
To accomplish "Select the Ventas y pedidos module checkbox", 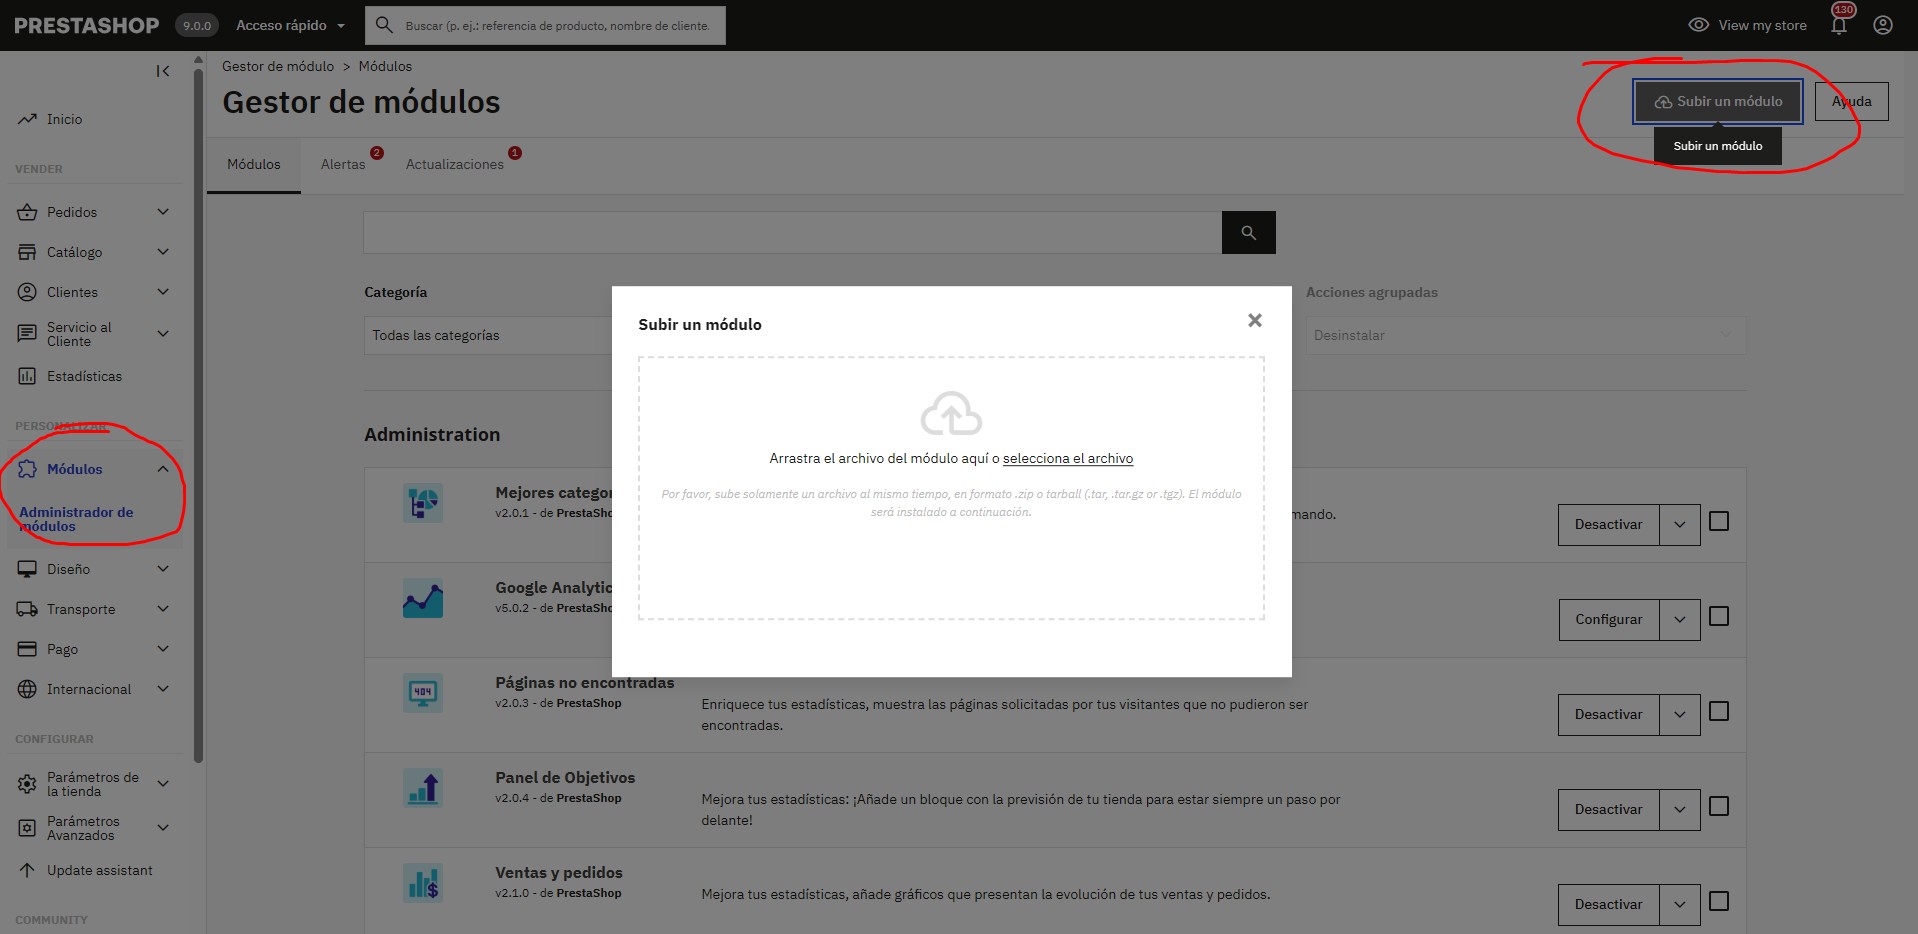I will 1718,902.
